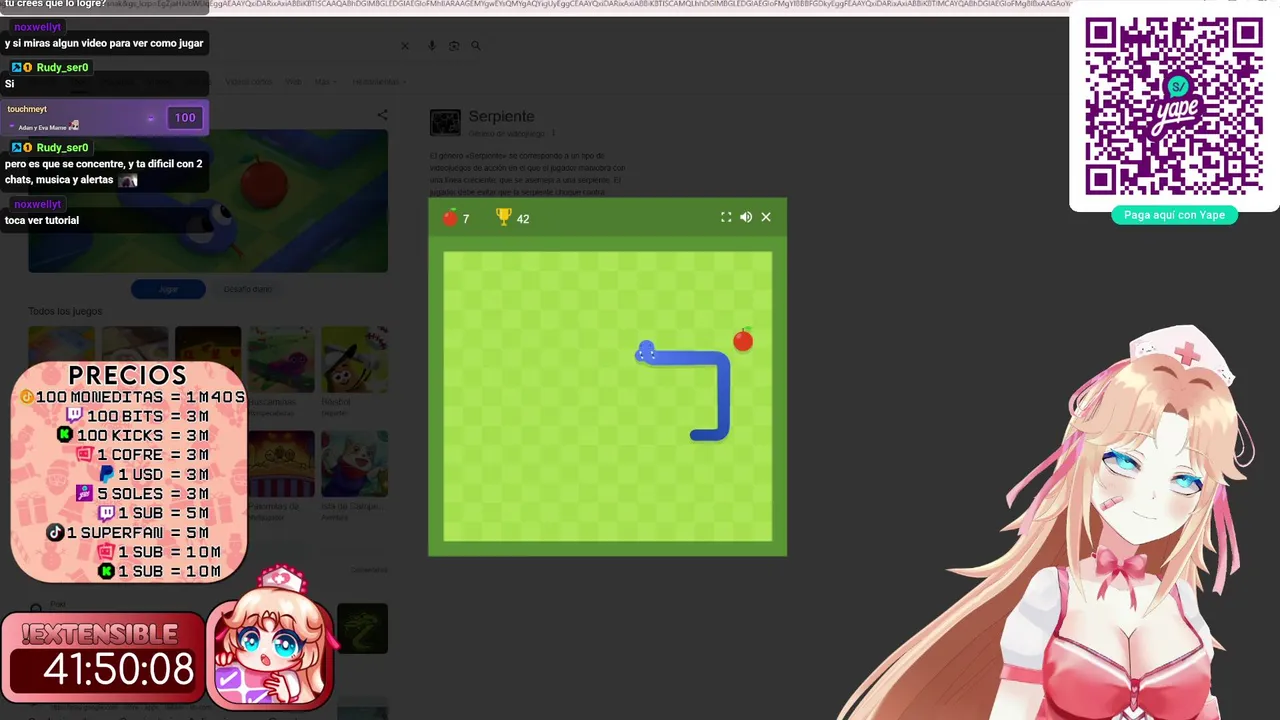This screenshot has width=1280, height=720.
Task: Close the Snake game overlay
Action: click(x=766, y=217)
